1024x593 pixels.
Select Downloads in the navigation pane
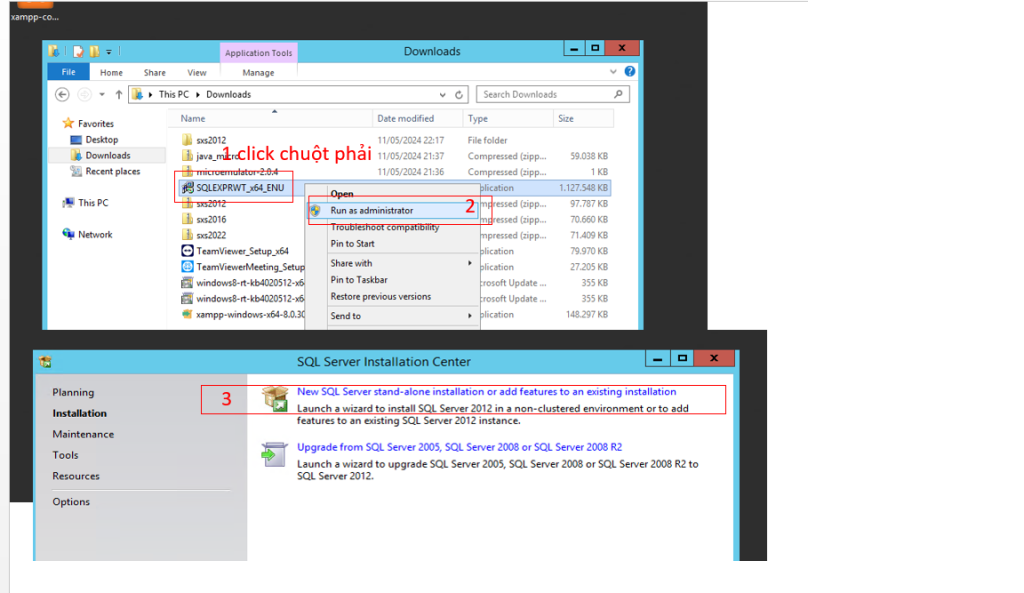(x=108, y=155)
